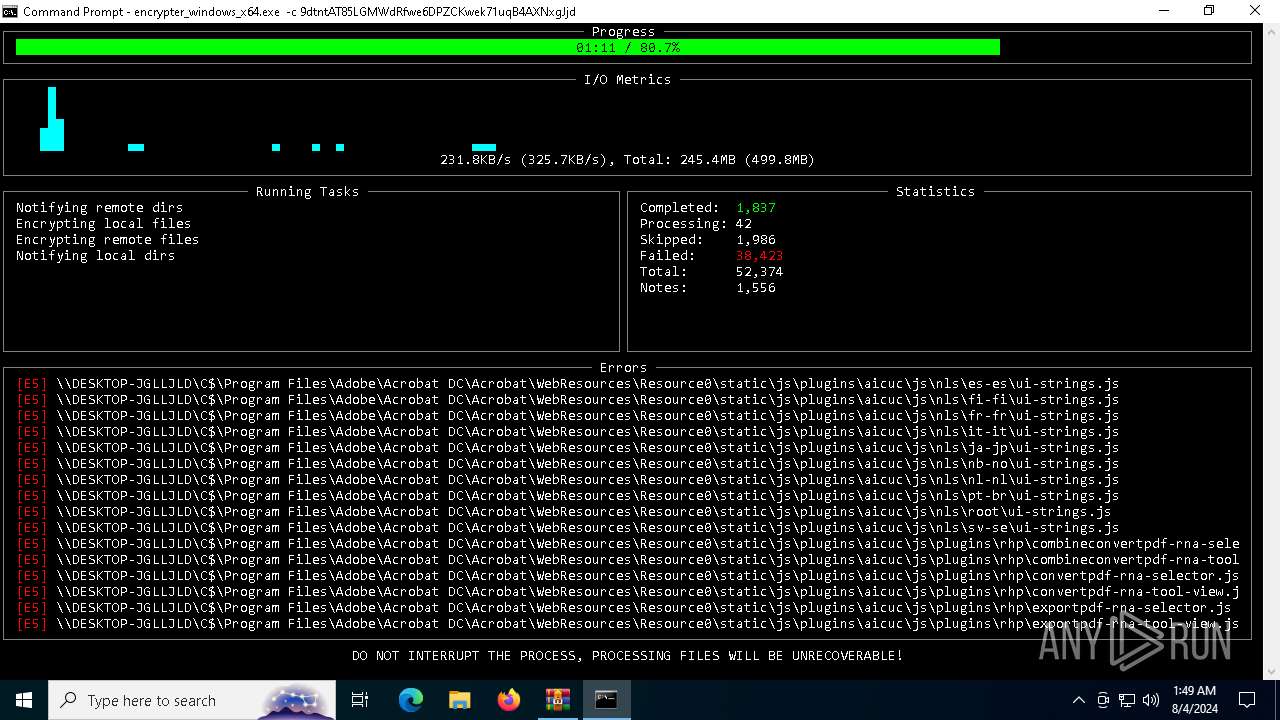The height and width of the screenshot is (720, 1280).
Task: Click the Type here to search box
Action: coord(192,700)
